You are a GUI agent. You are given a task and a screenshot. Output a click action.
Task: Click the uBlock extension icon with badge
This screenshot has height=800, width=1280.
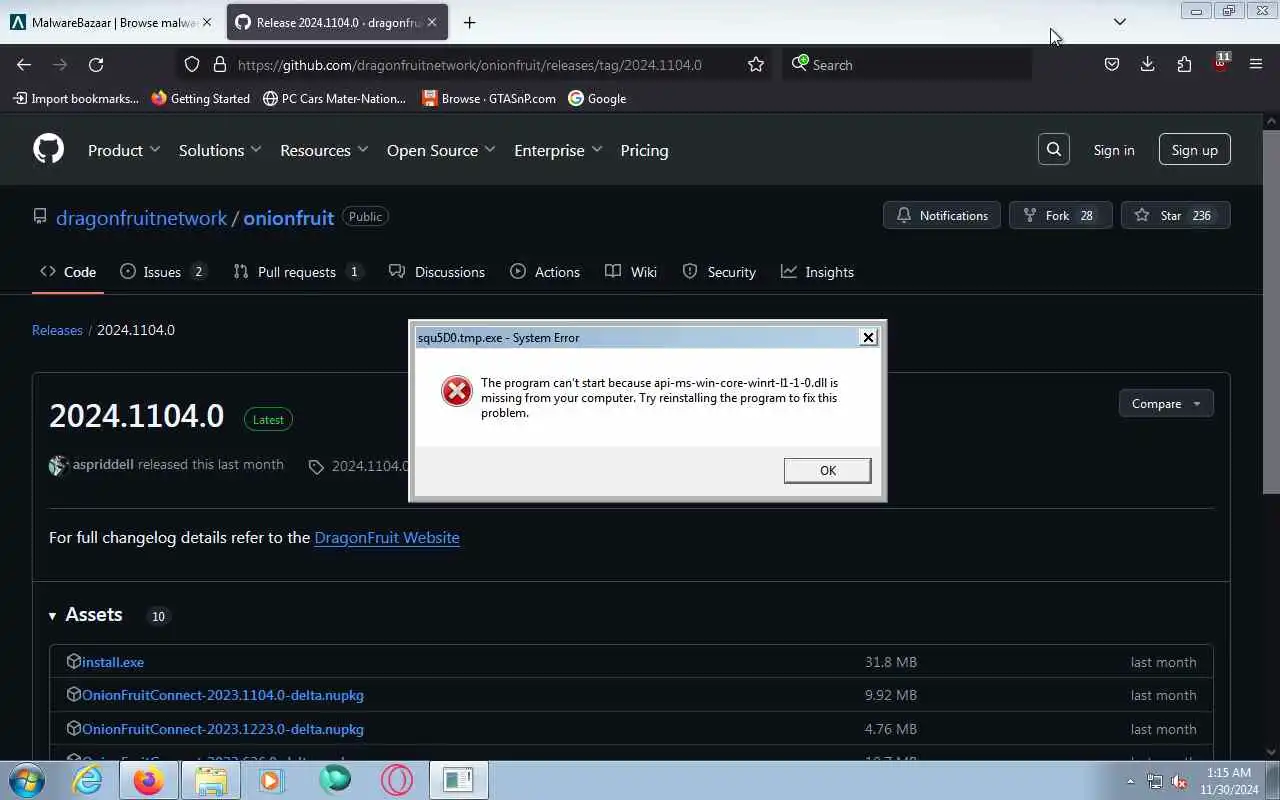click(x=1220, y=63)
